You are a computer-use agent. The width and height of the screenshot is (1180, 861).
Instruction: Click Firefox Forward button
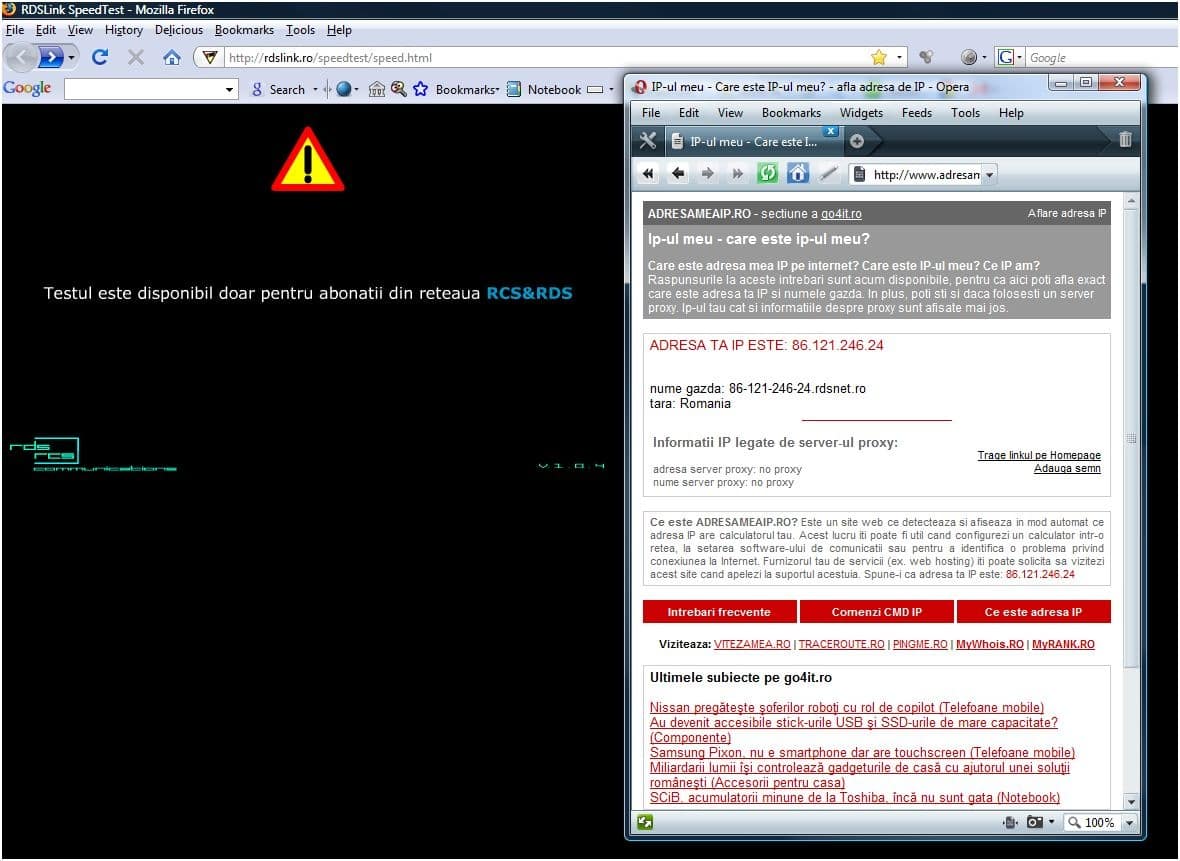tap(50, 56)
